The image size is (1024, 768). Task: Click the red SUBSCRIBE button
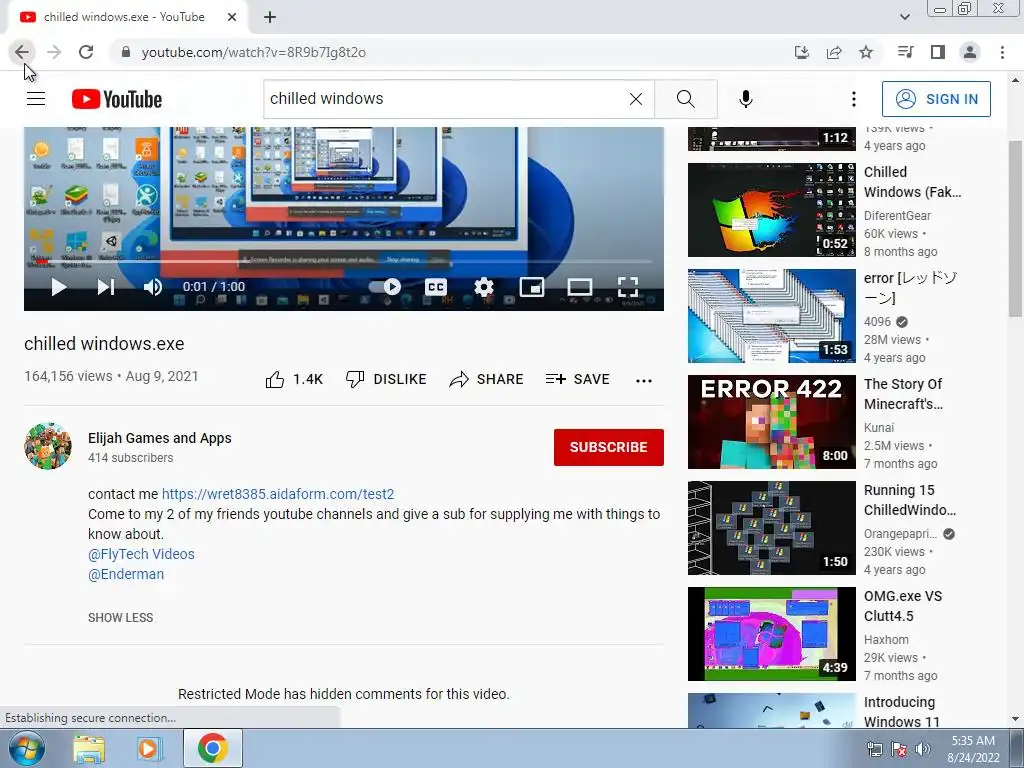(609, 447)
